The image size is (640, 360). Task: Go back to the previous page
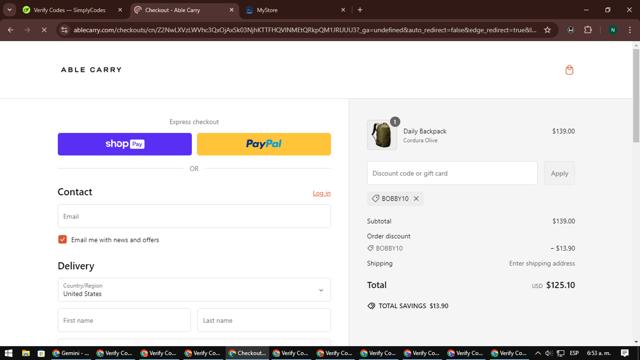coord(11,30)
